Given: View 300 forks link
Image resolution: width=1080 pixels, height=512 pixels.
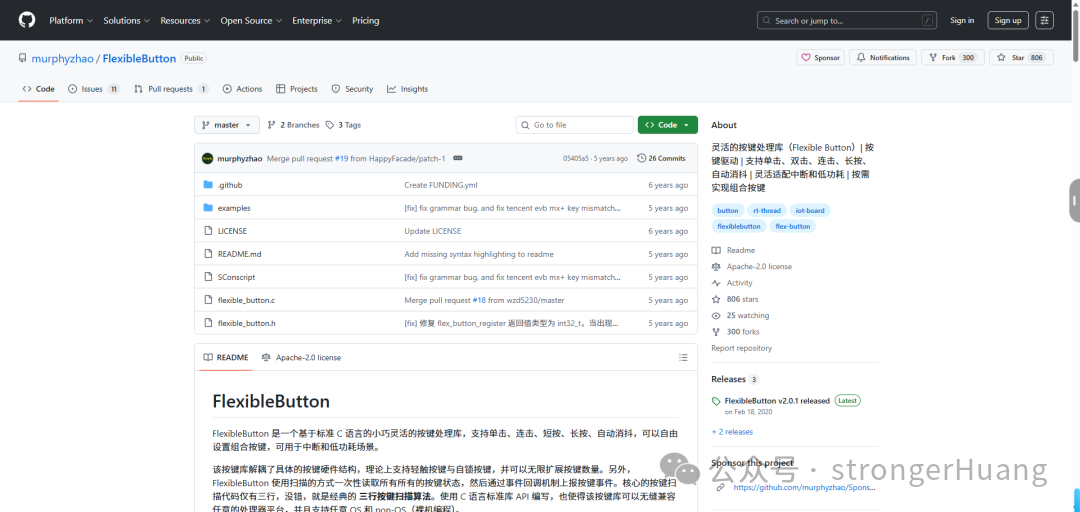Looking at the screenshot, I should coord(736,332).
